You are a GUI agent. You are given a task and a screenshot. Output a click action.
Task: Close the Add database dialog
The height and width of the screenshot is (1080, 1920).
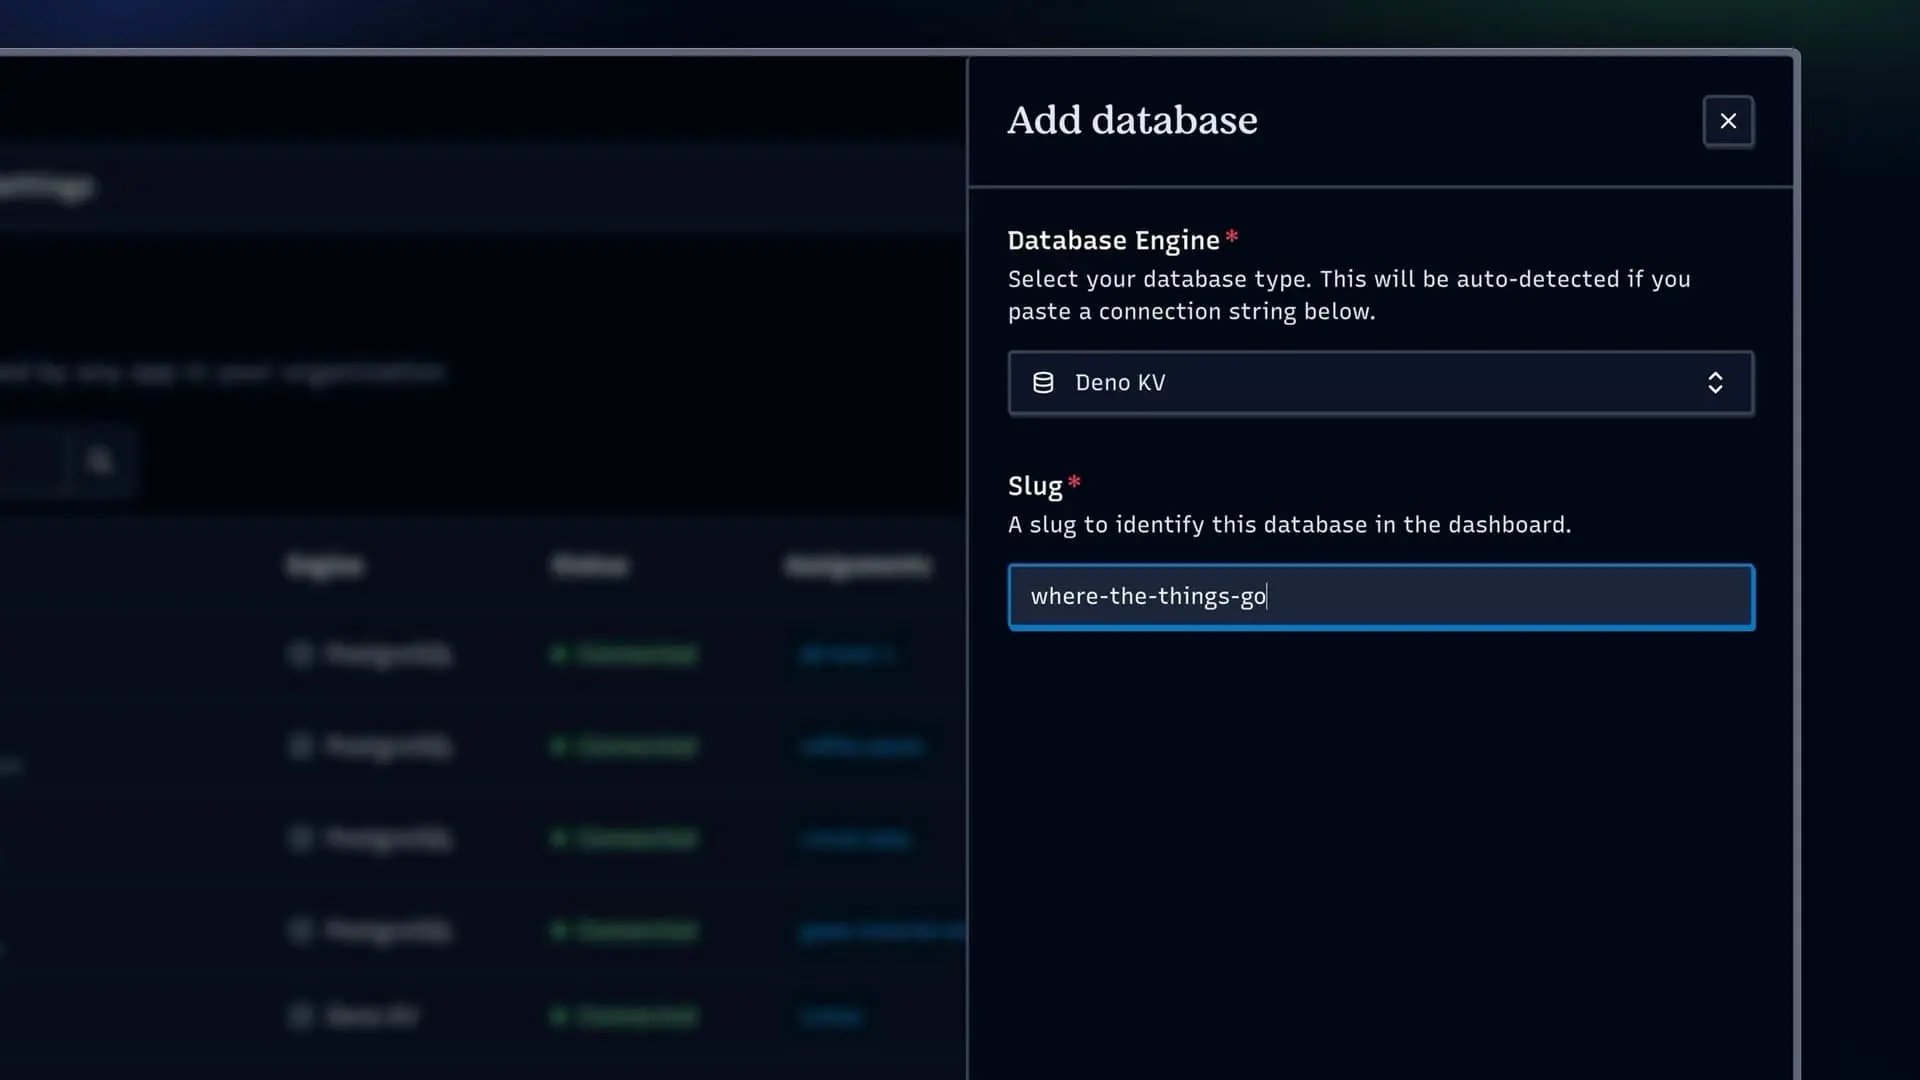coord(1728,121)
